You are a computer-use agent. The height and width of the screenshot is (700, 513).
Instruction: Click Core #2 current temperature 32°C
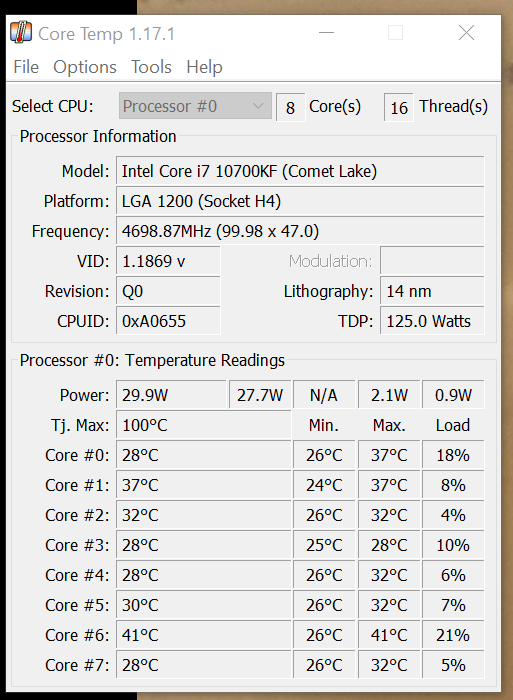click(x=204, y=515)
